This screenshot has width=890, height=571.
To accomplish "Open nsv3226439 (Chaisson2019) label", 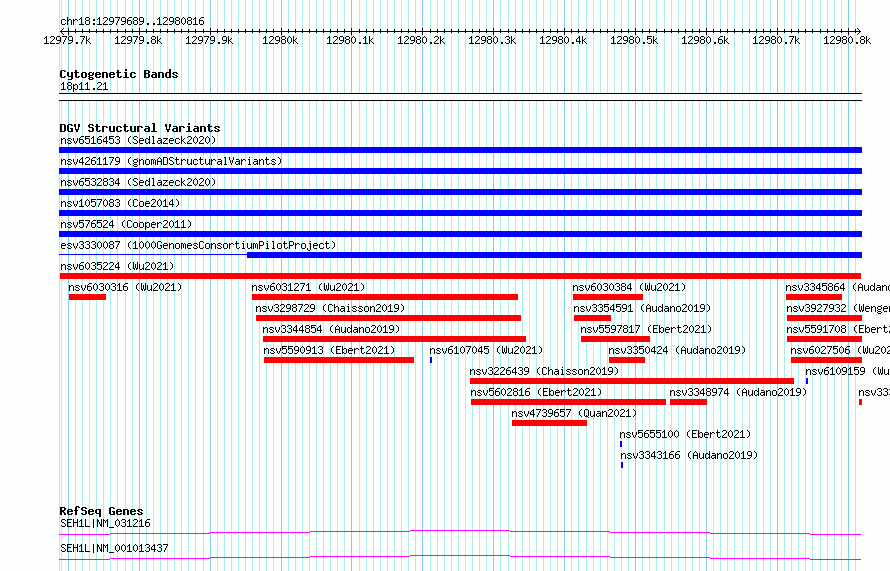I will pos(544,371).
